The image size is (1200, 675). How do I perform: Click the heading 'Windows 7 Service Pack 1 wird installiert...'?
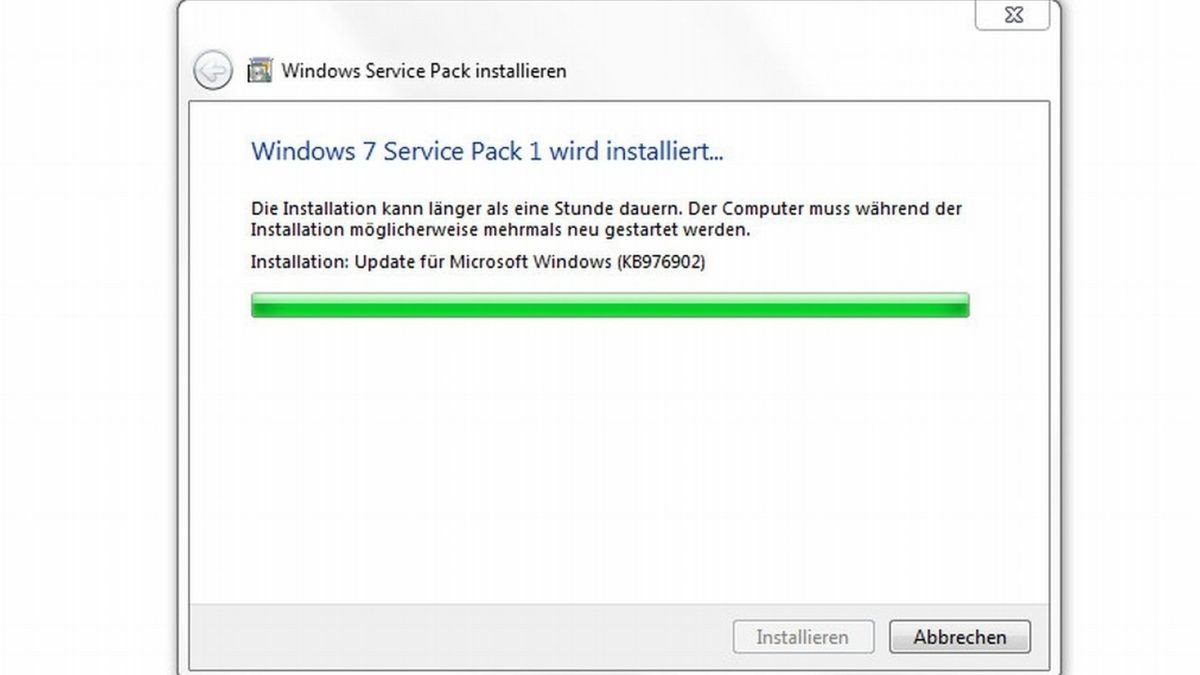(x=486, y=152)
